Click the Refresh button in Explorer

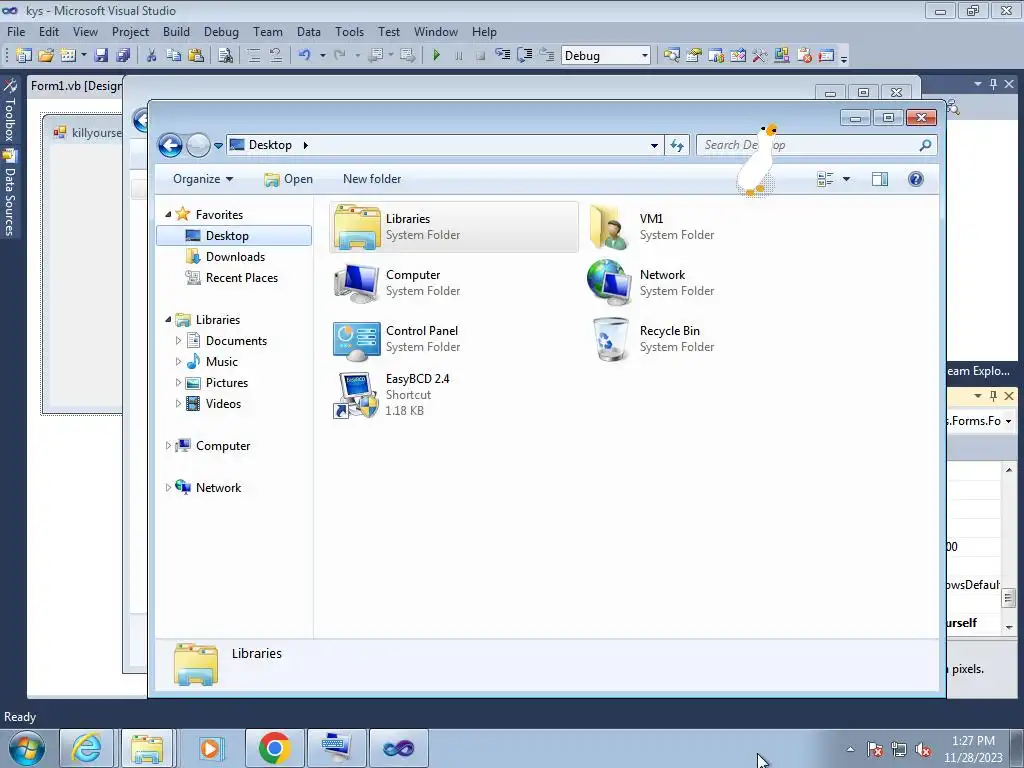tap(677, 145)
